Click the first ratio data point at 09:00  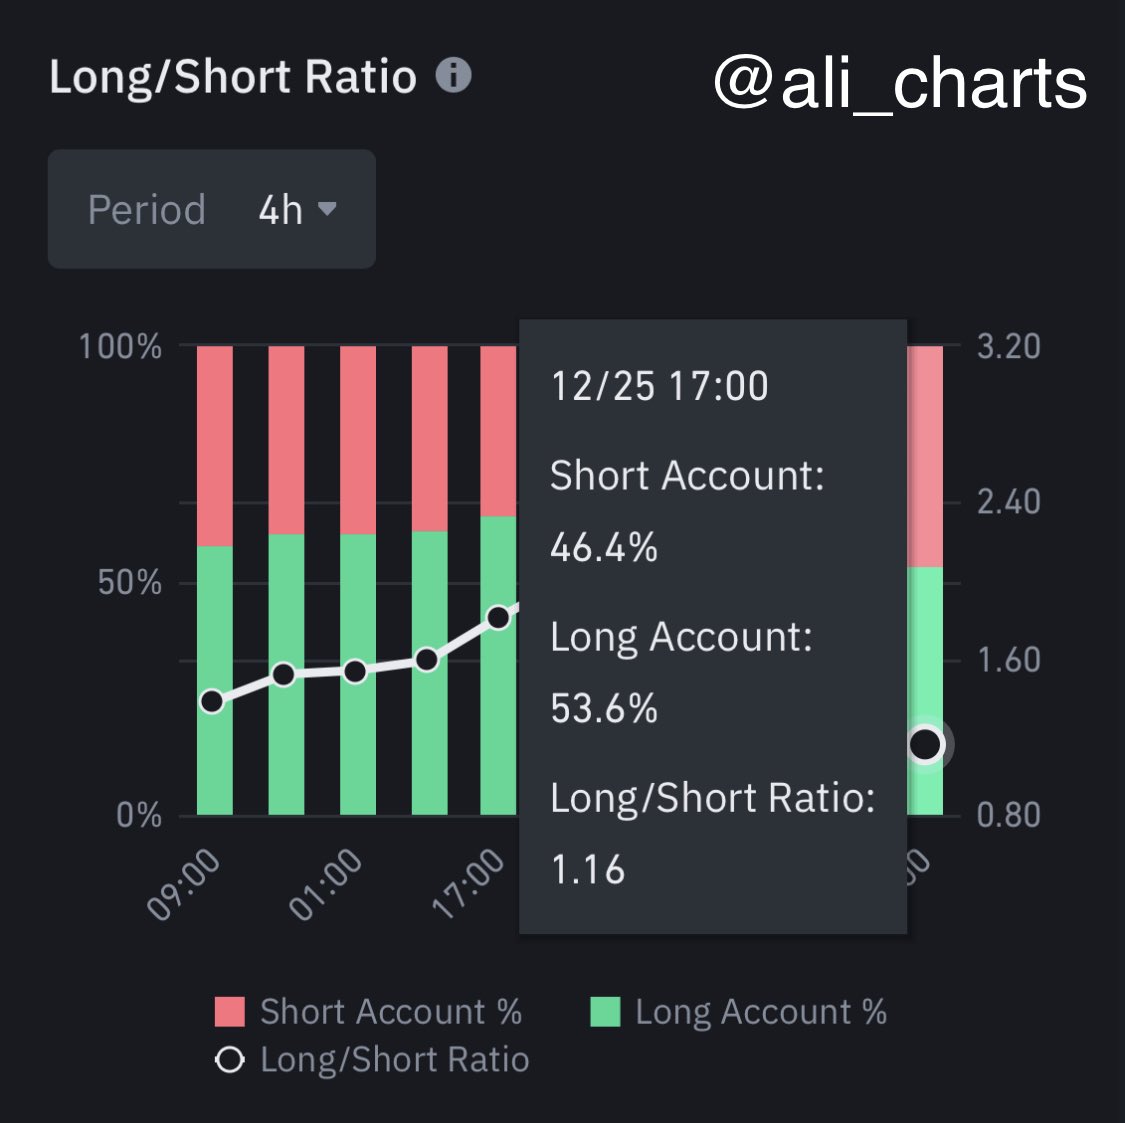[x=212, y=701]
